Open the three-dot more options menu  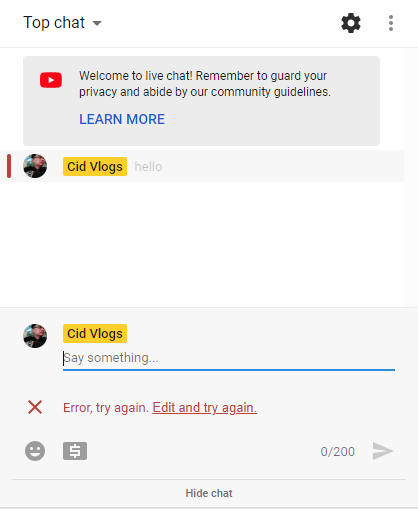391,23
